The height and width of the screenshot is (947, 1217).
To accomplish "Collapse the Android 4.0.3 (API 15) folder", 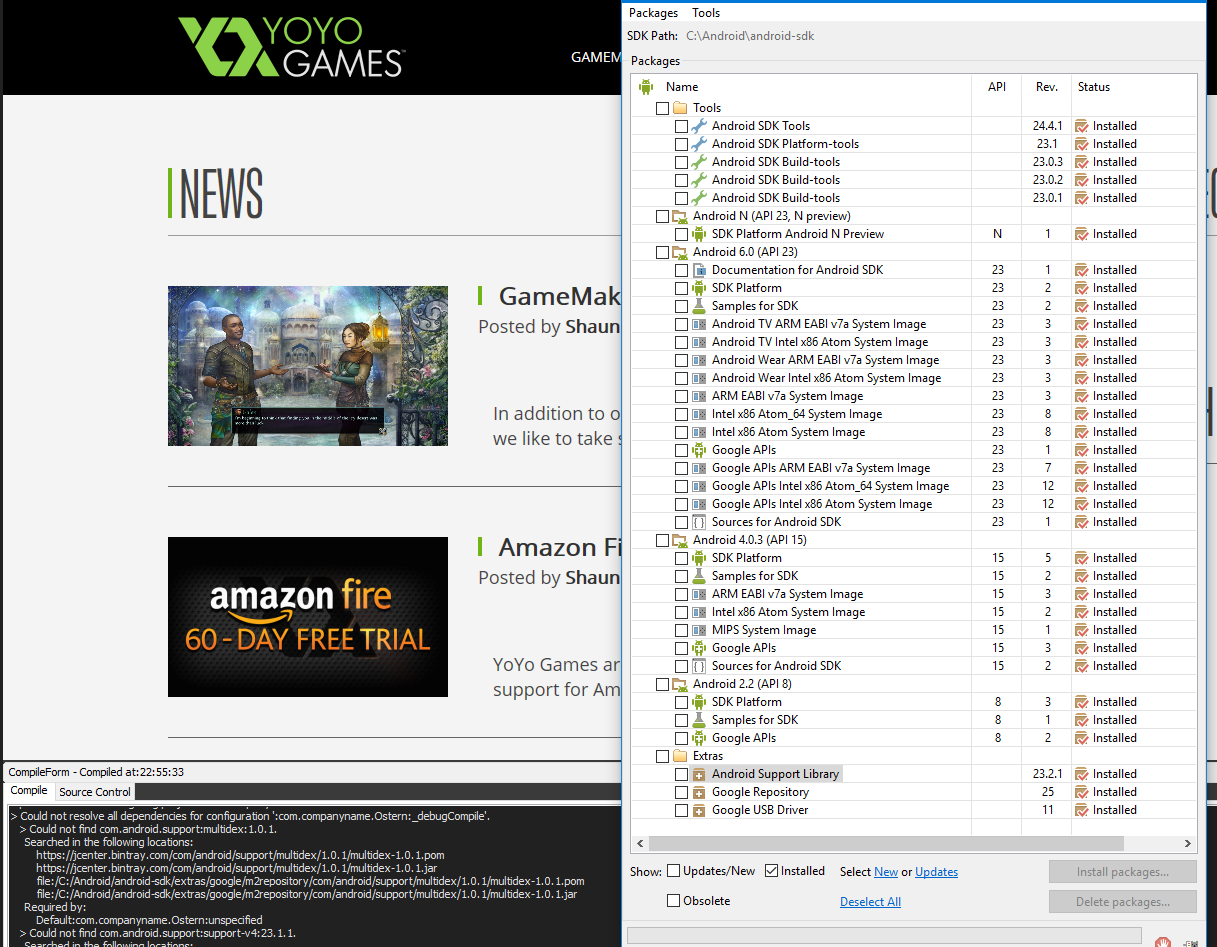I will pos(680,540).
